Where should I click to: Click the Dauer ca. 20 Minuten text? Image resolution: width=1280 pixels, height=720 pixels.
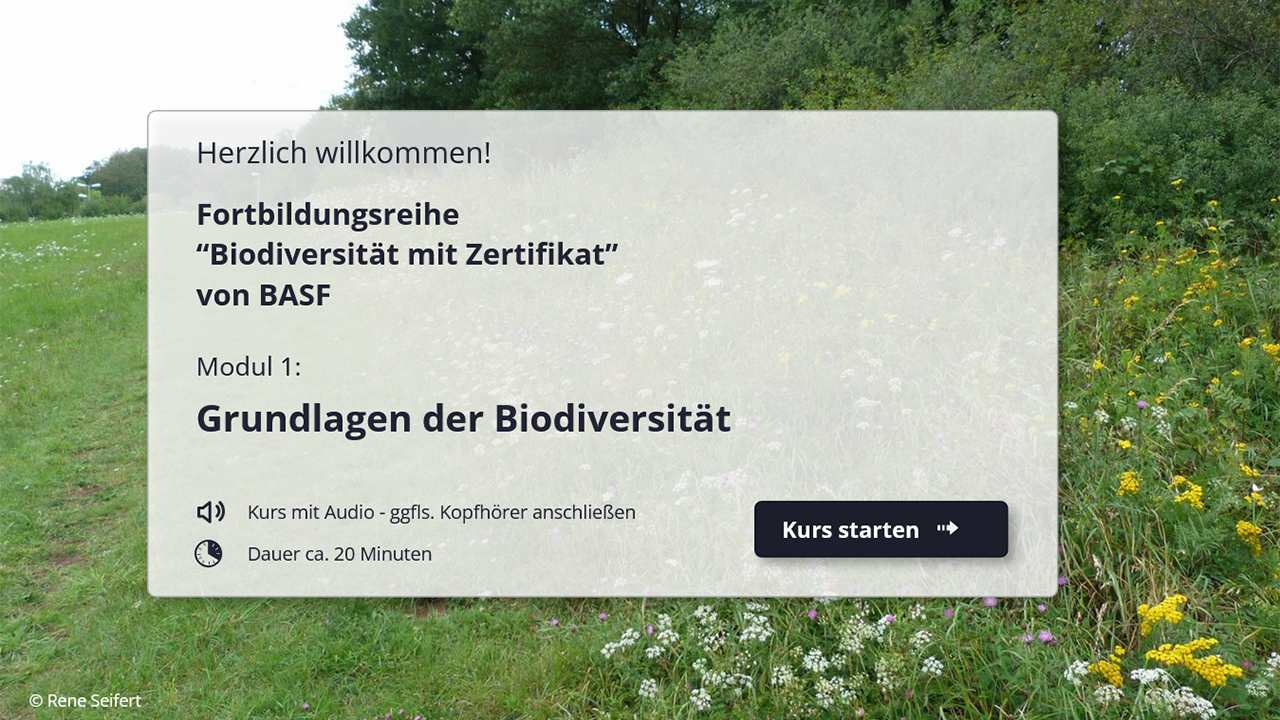339,553
